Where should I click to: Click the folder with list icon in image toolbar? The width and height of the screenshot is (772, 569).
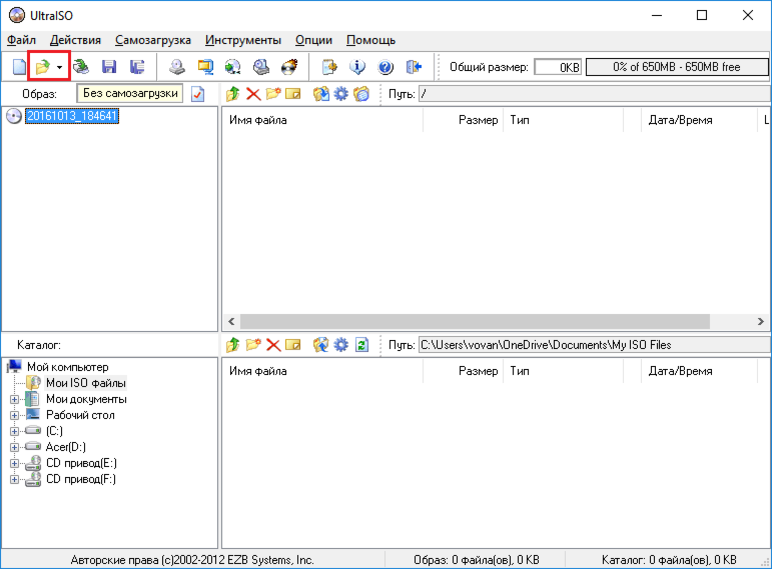click(361, 94)
